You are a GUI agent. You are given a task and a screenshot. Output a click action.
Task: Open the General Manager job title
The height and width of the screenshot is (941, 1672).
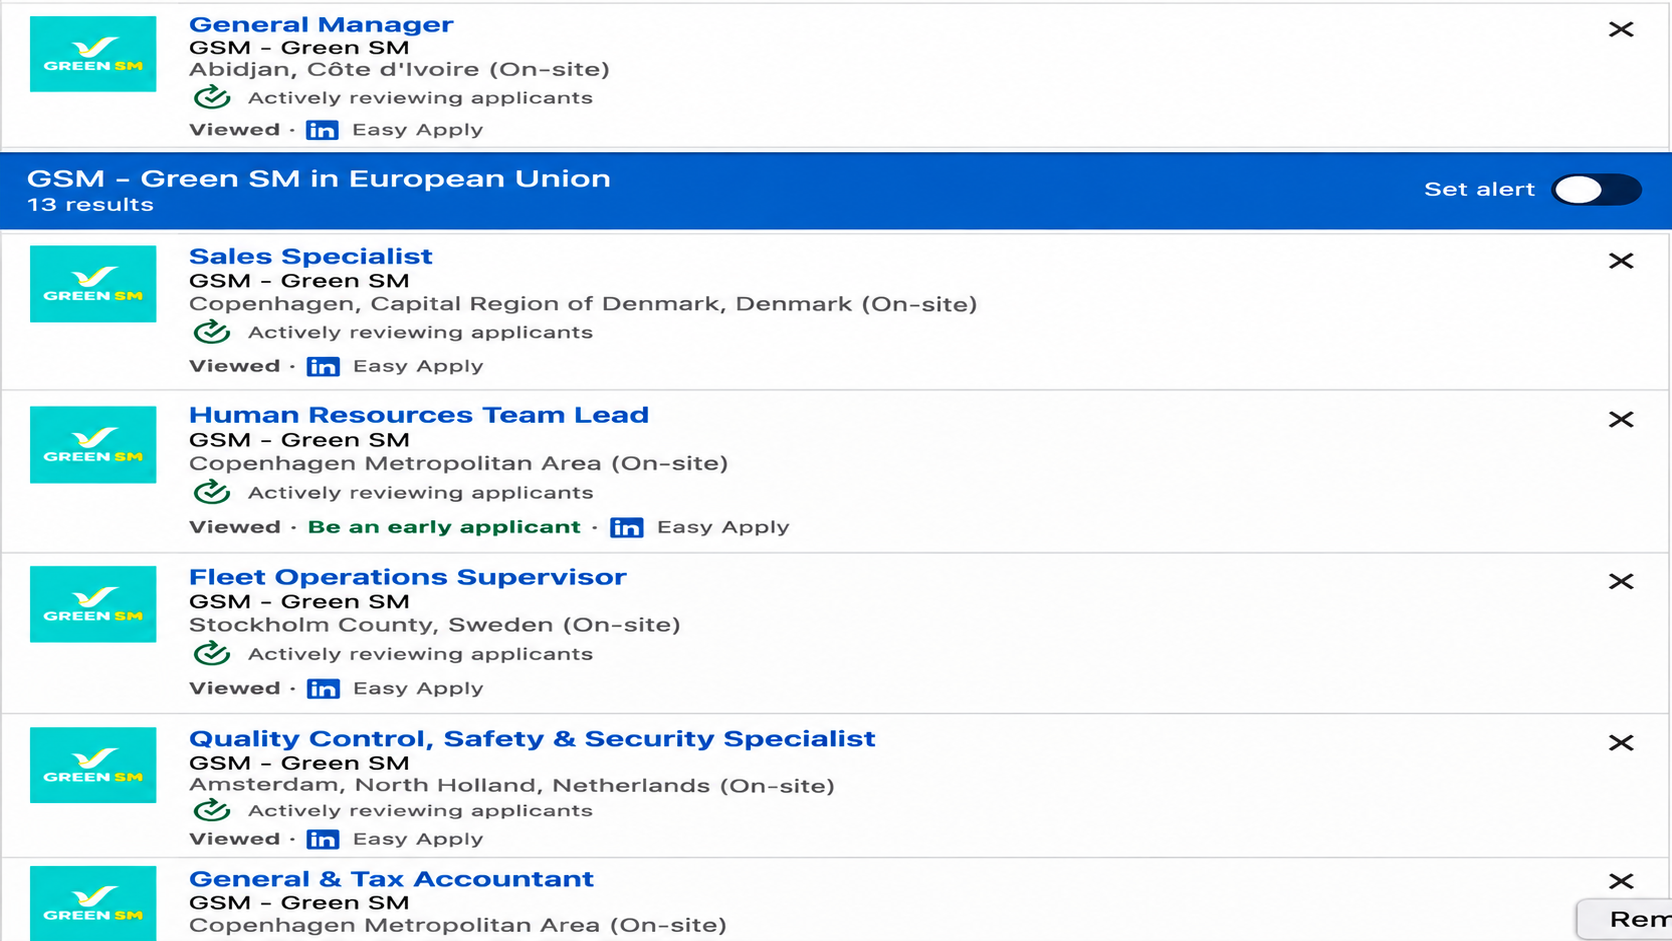[x=321, y=24]
